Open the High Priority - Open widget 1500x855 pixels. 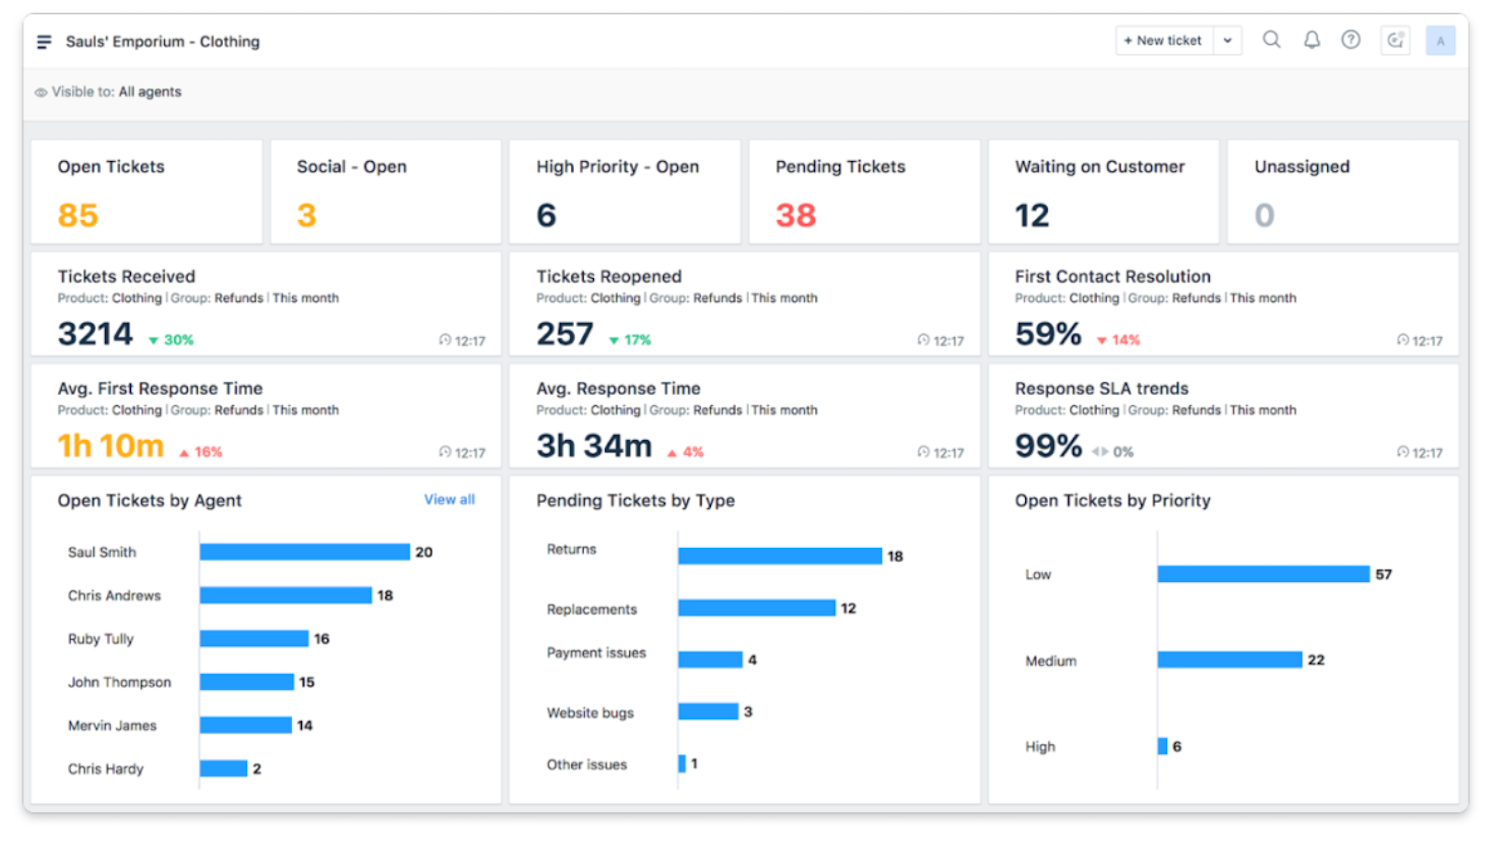click(625, 191)
